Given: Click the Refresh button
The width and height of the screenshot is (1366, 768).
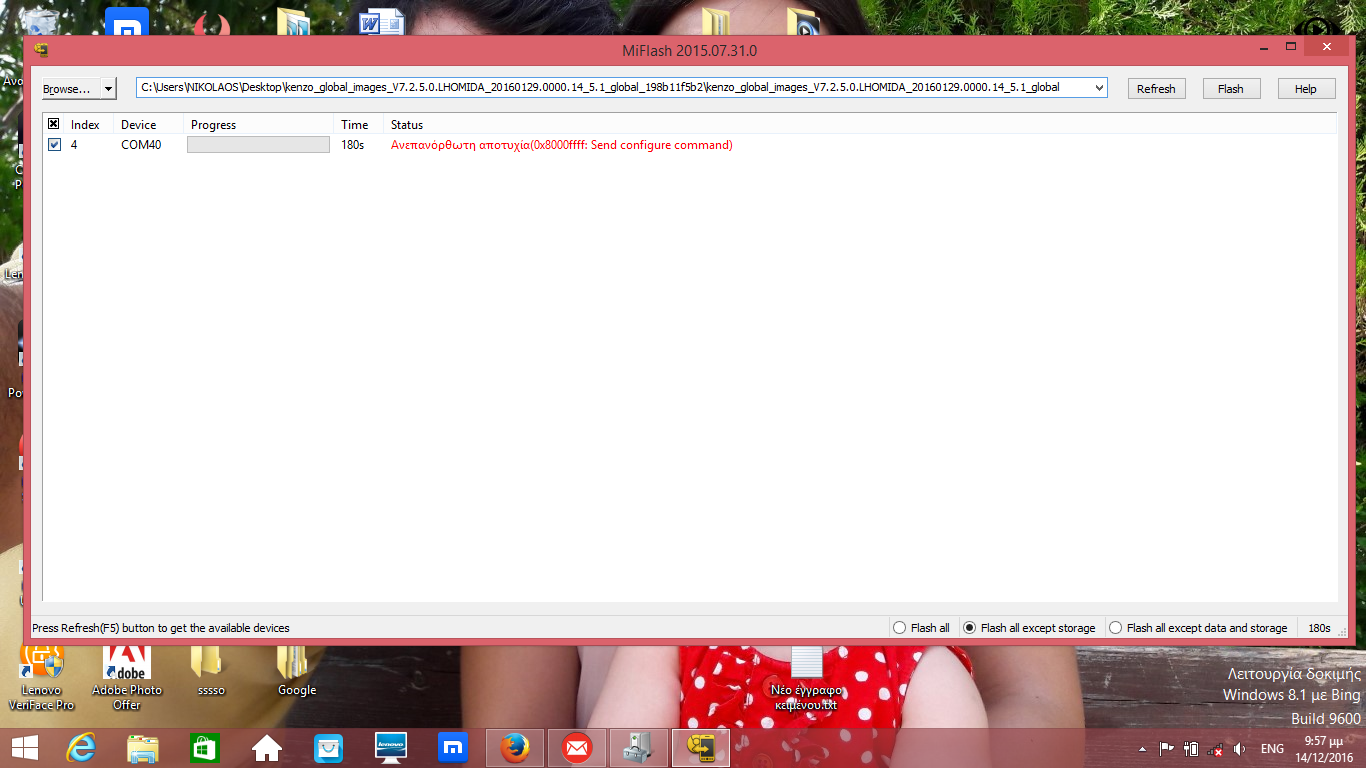Looking at the screenshot, I should click(1156, 89).
